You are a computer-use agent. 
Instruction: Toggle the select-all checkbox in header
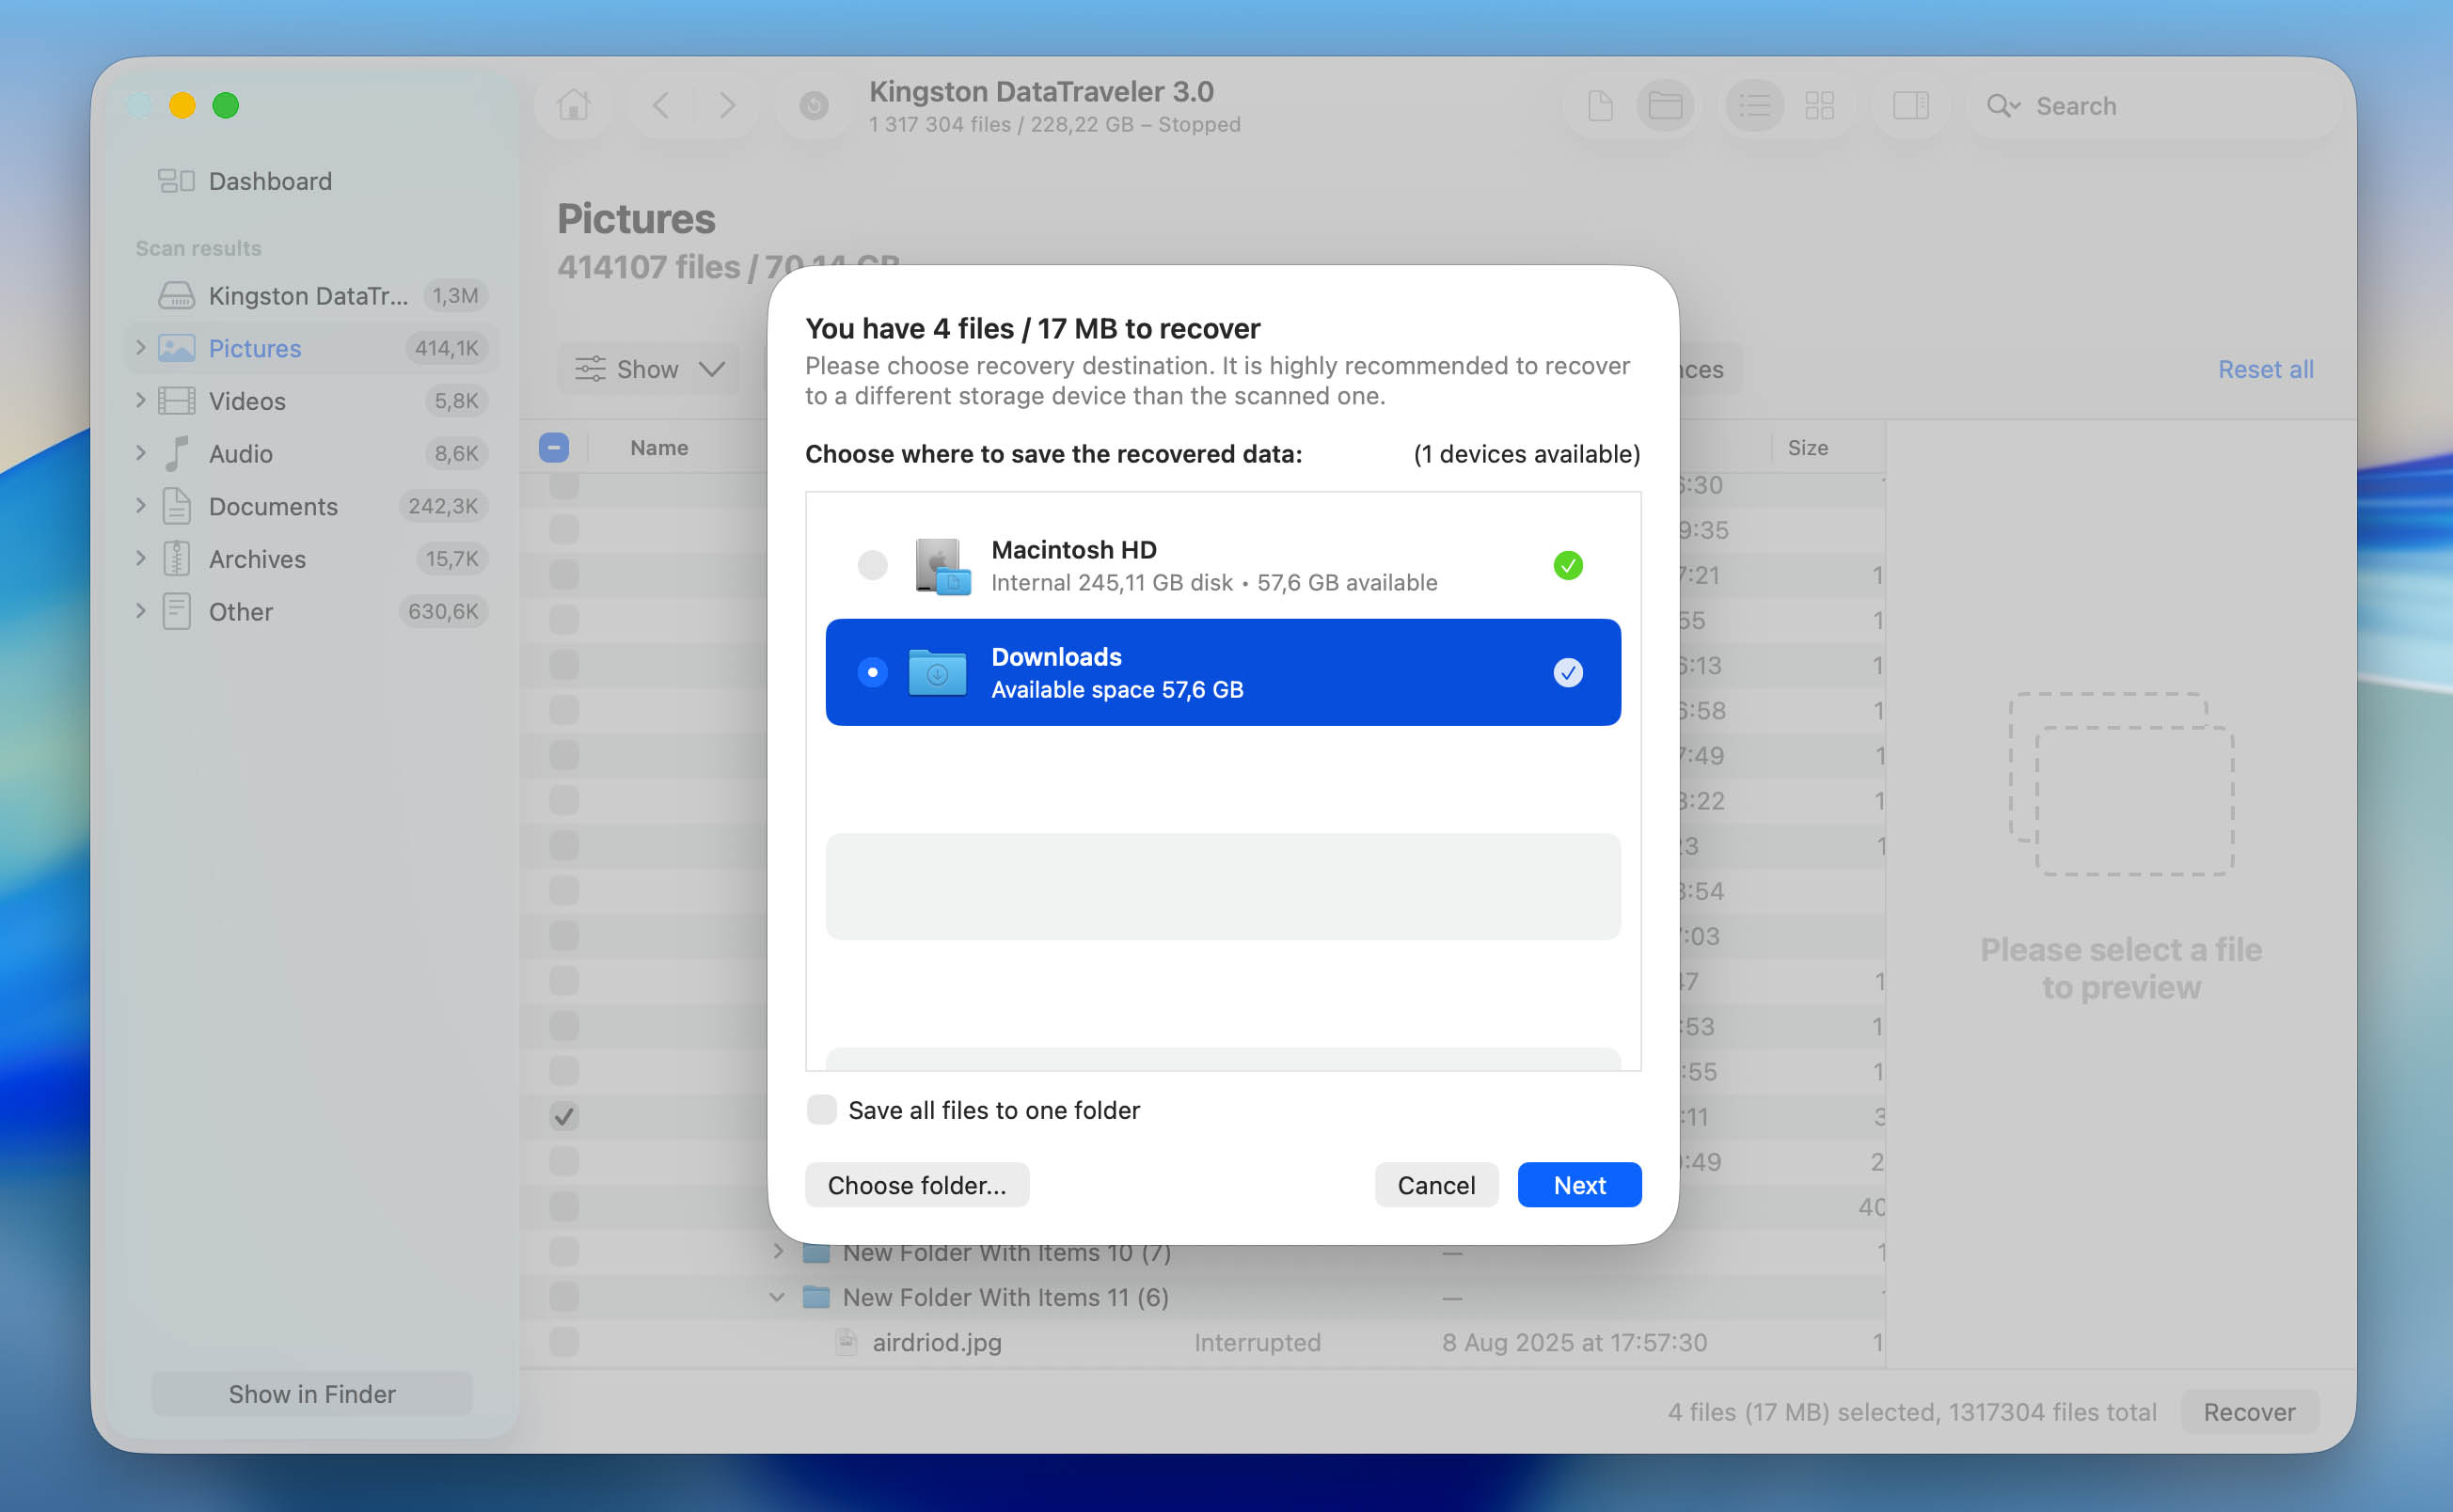click(554, 447)
